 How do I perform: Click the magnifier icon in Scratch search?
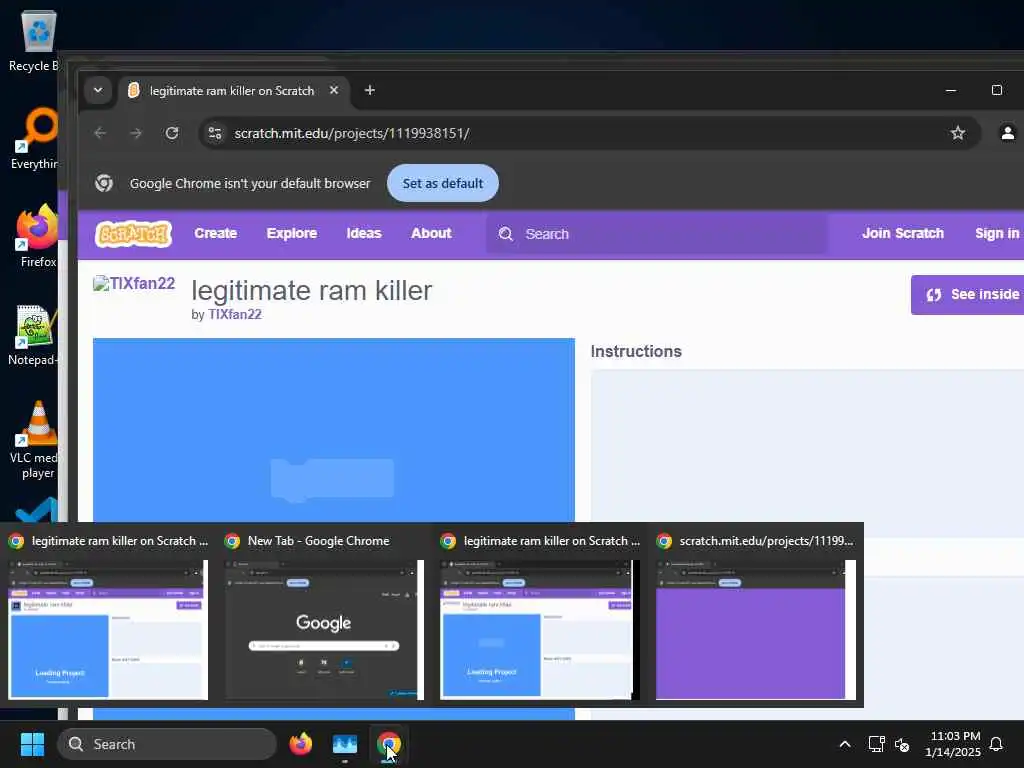[x=505, y=234]
